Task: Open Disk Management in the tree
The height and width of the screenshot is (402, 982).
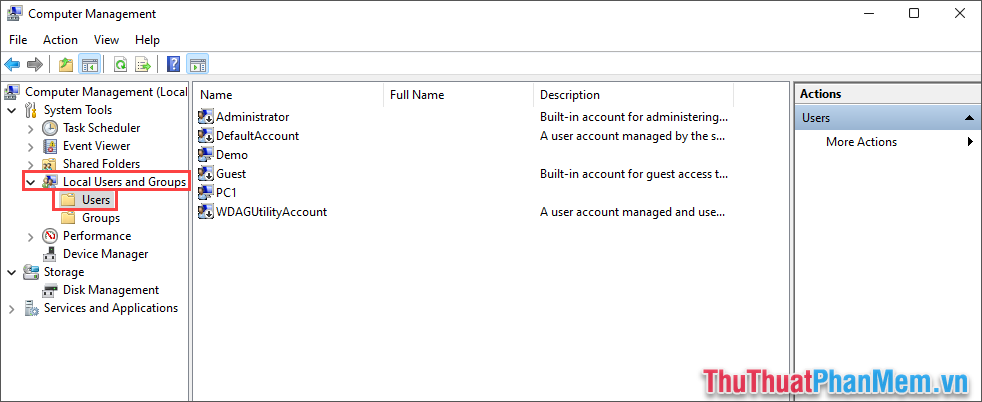Action: click(x=111, y=290)
